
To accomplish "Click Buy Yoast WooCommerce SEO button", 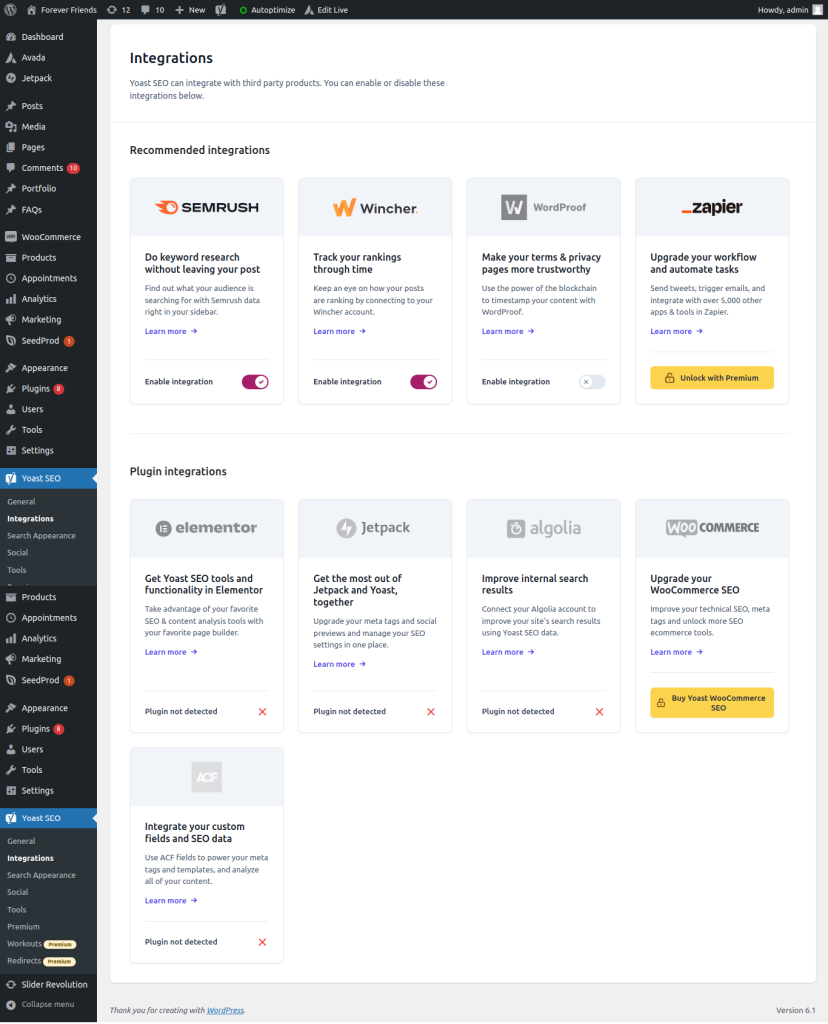I will click(712, 703).
